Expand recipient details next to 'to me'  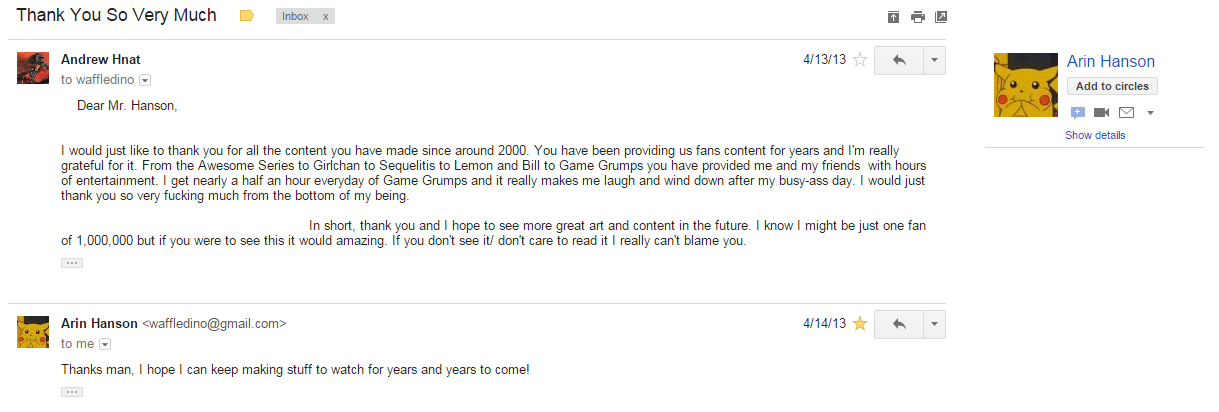[105, 344]
